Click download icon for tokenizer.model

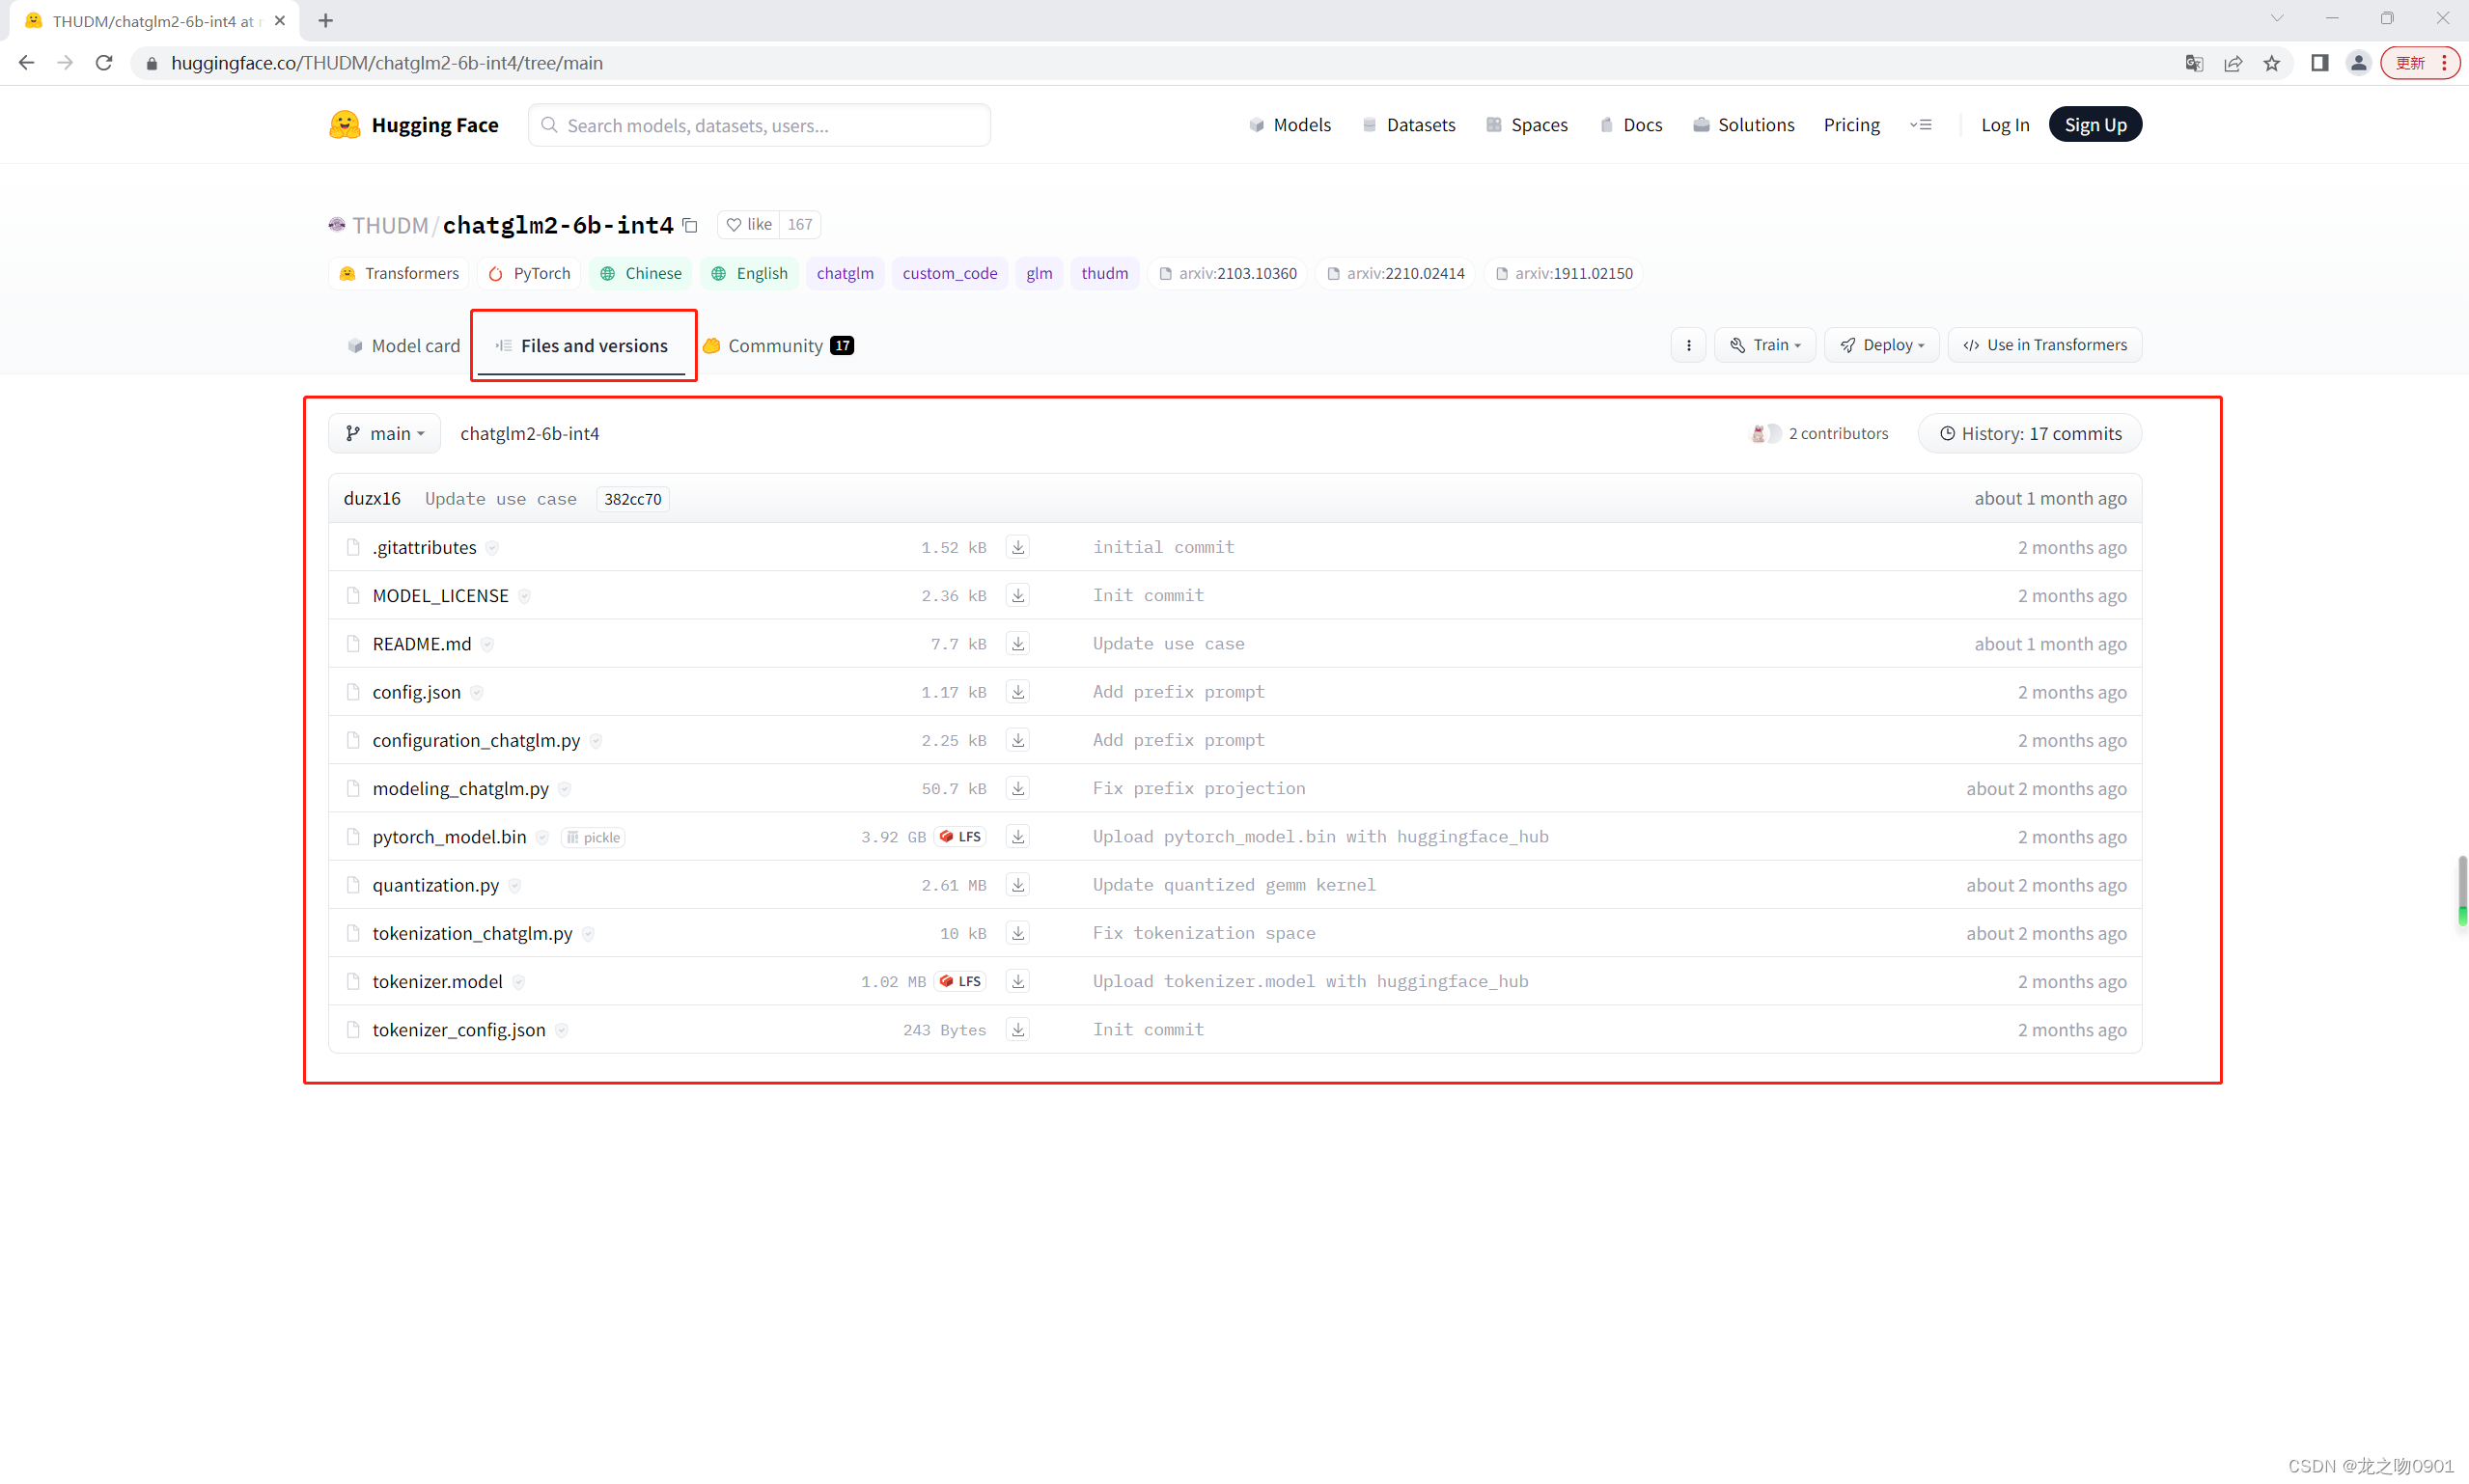click(x=1017, y=981)
